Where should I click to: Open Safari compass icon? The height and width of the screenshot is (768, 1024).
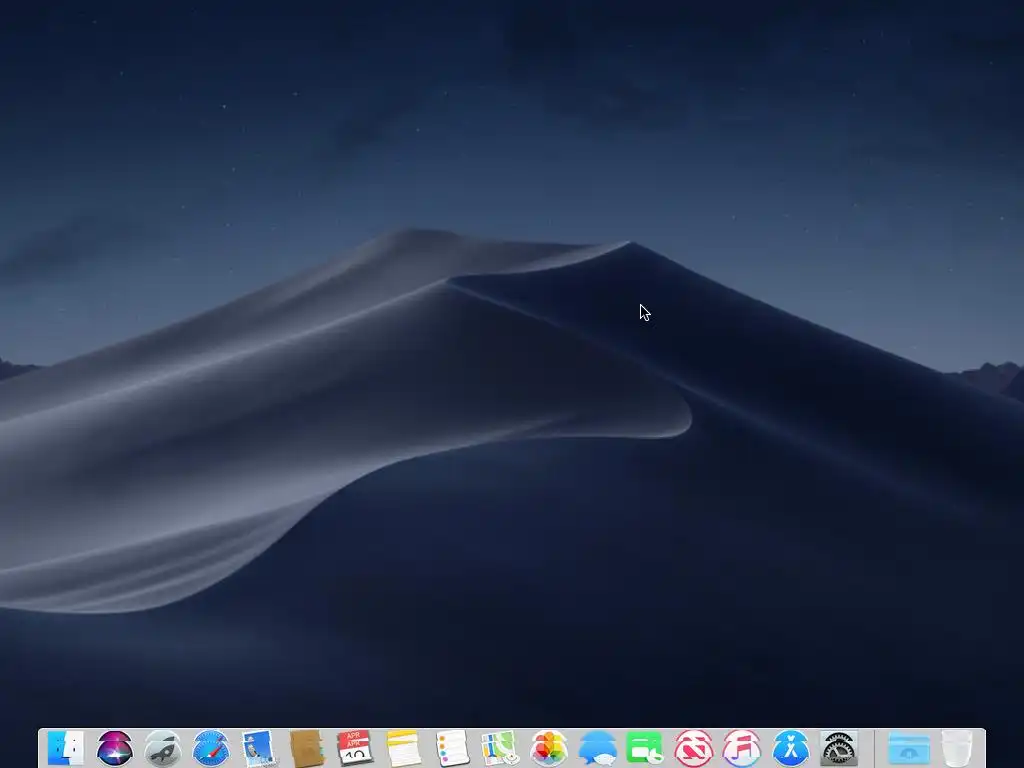click(x=211, y=748)
